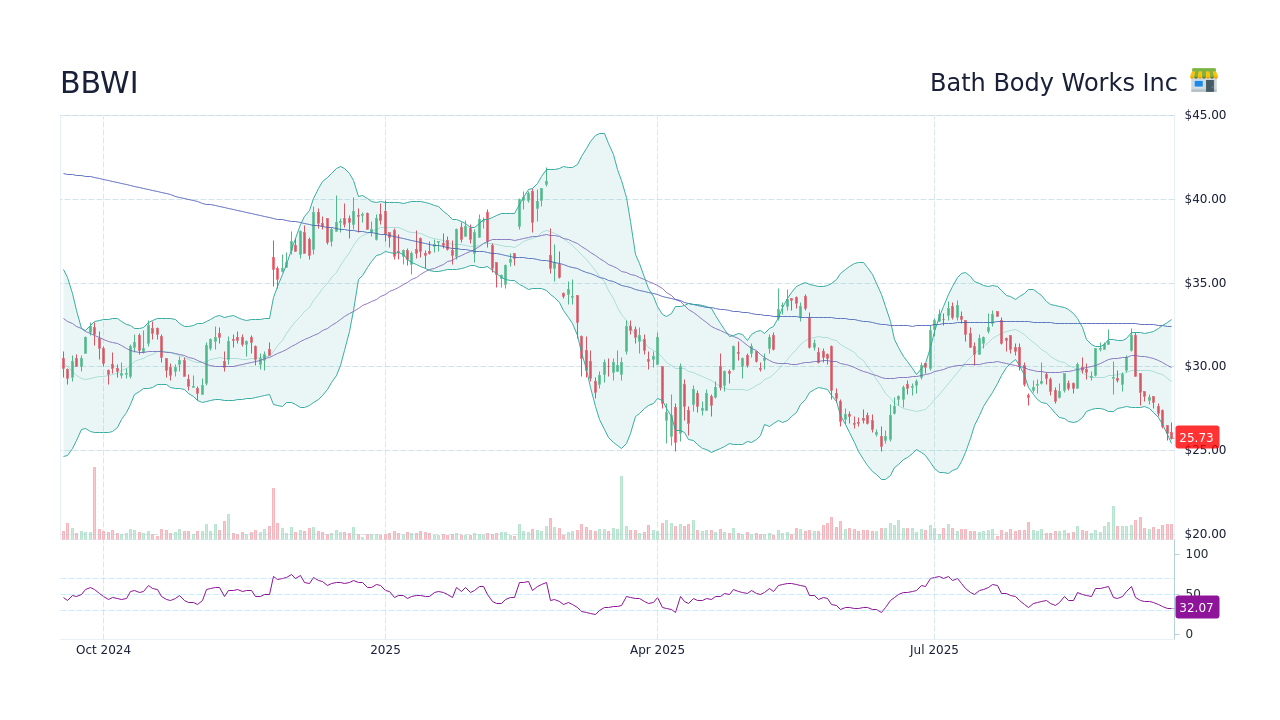
Task: Expand the Oct 2024 date axis label
Action: point(103,649)
